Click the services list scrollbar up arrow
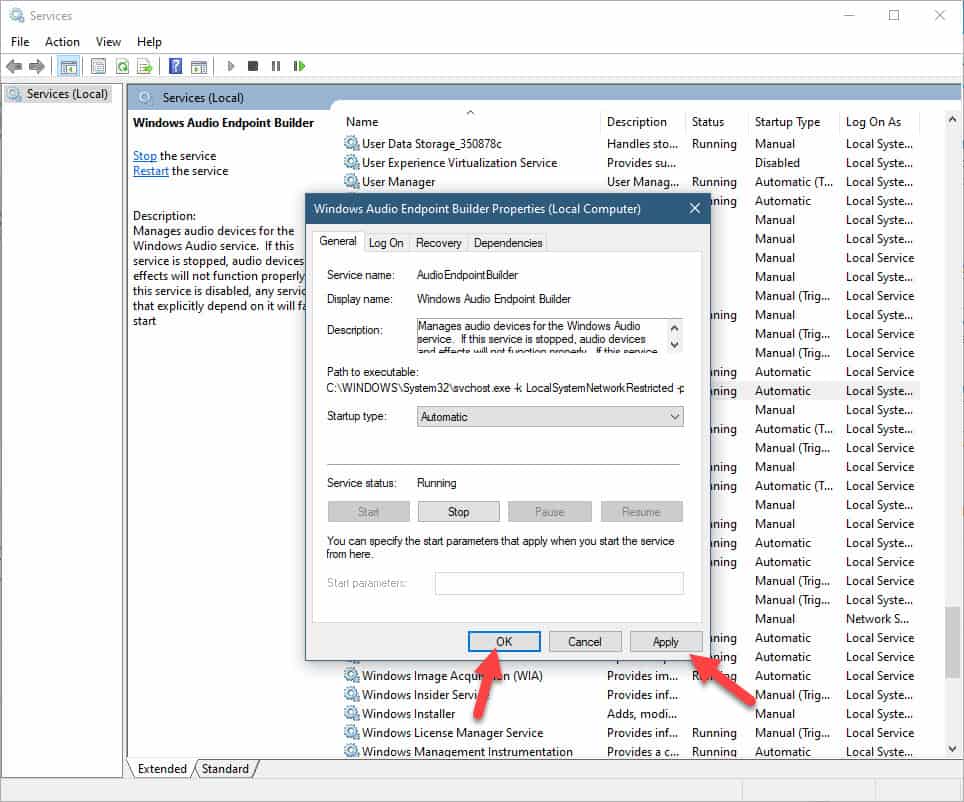This screenshot has height=802, width=964. click(952, 119)
